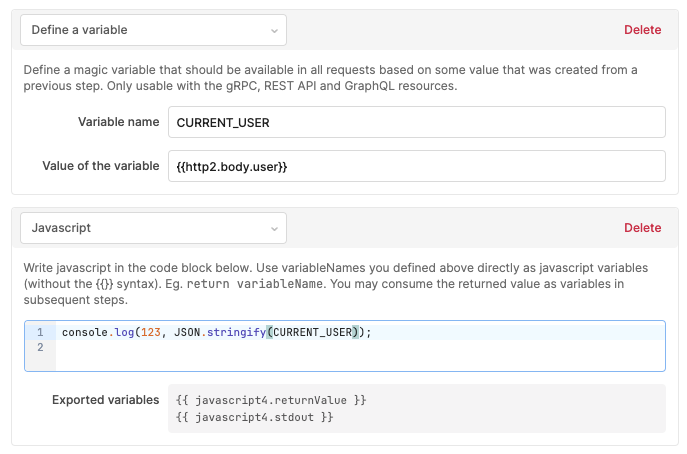Image resolution: width=687 pixels, height=454 pixels.
Task: Click the javascript4.returnValue exported variable
Action: coord(271,400)
